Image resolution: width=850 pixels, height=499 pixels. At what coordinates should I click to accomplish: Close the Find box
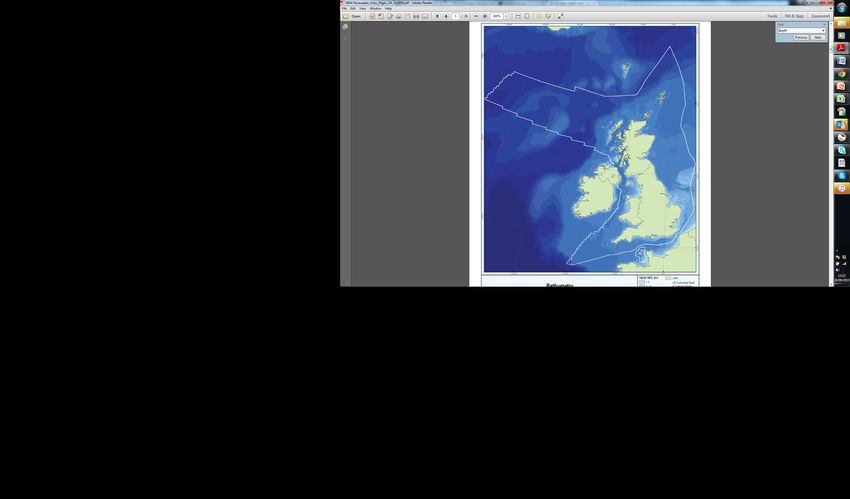tap(825, 24)
